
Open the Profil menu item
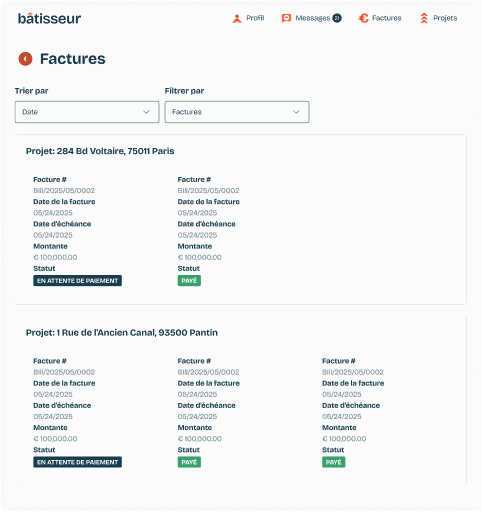pyautogui.click(x=255, y=18)
